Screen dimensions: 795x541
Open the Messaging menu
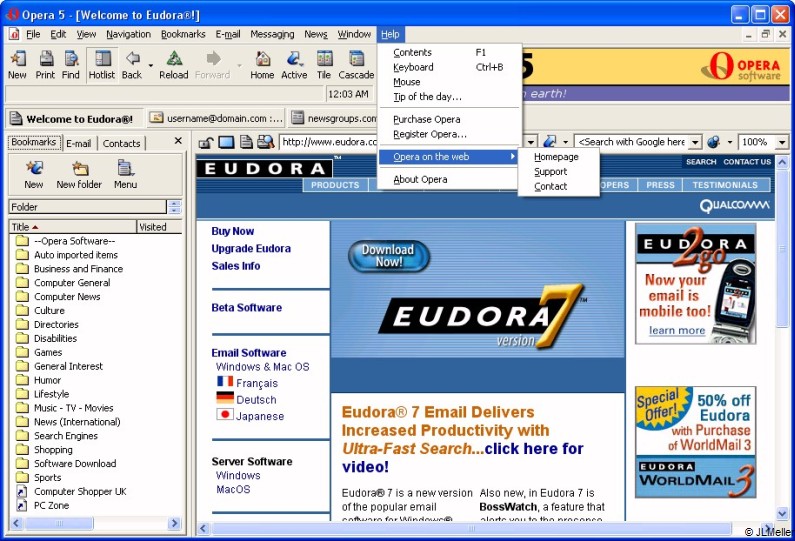point(272,34)
